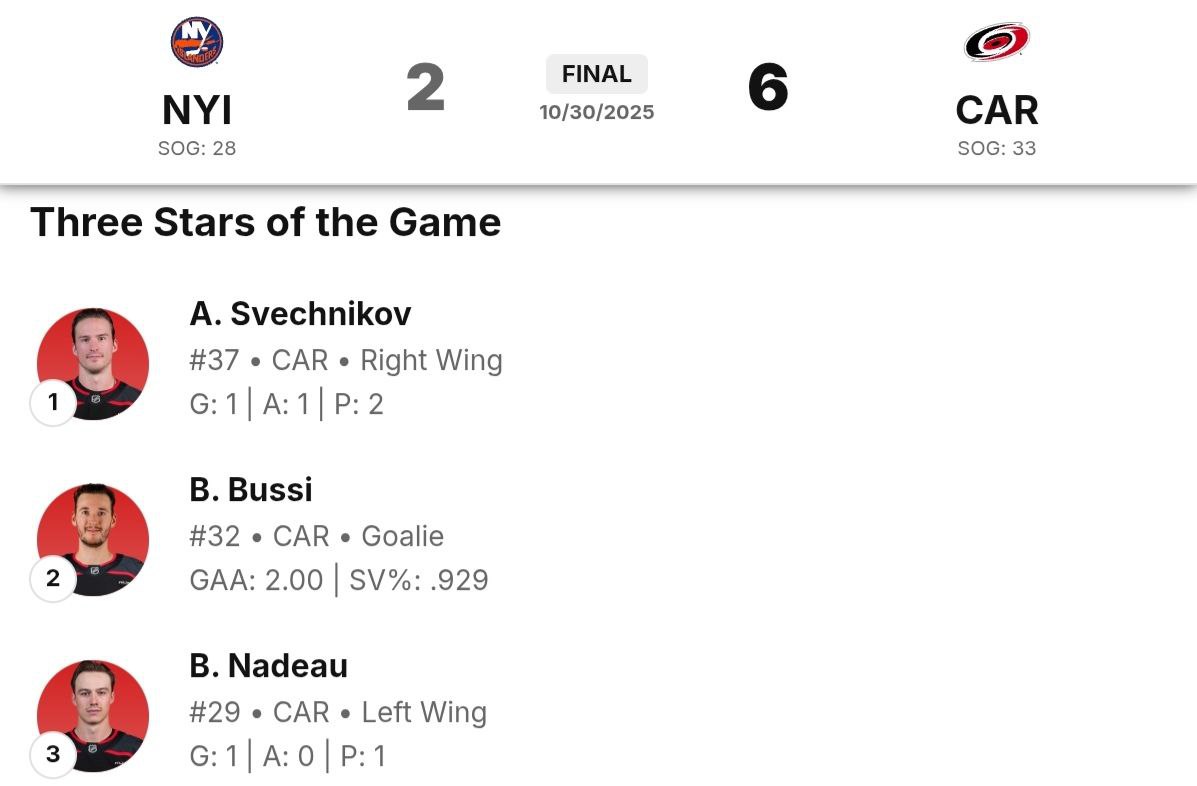Click the Hurricanes score of 6
The width and height of the screenshot is (1197, 786).
coord(768,88)
